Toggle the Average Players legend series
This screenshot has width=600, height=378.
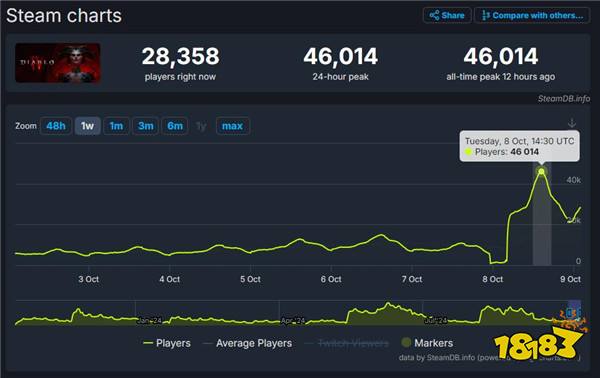[248, 343]
